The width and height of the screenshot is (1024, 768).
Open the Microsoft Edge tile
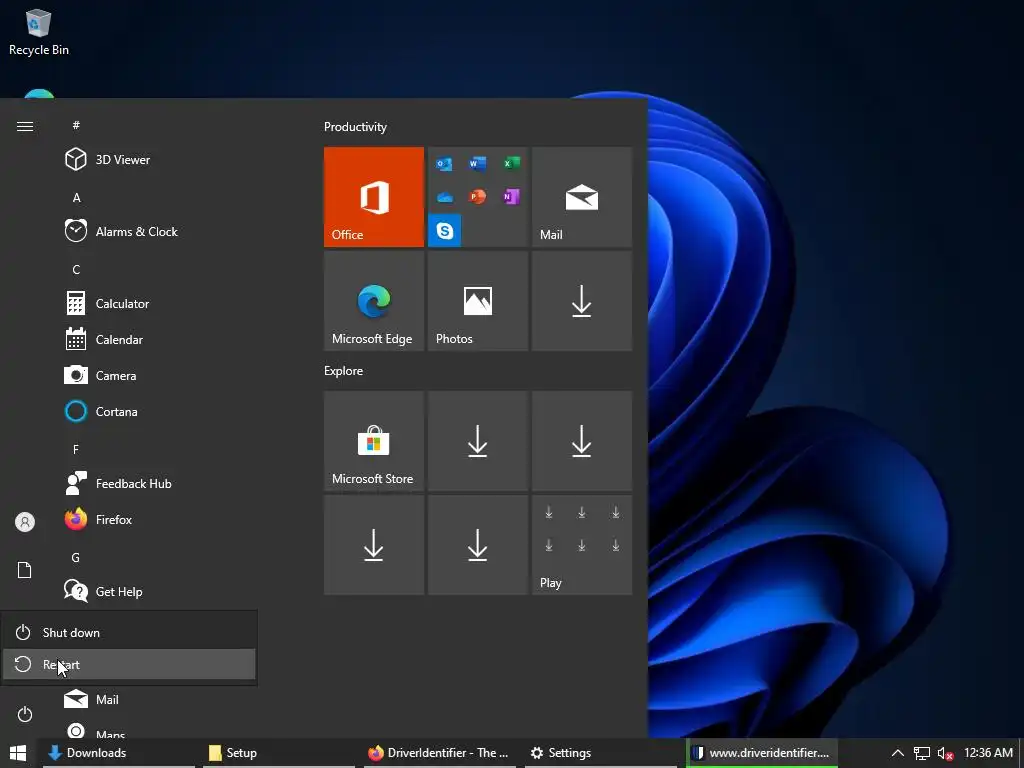click(x=374, y=301)
